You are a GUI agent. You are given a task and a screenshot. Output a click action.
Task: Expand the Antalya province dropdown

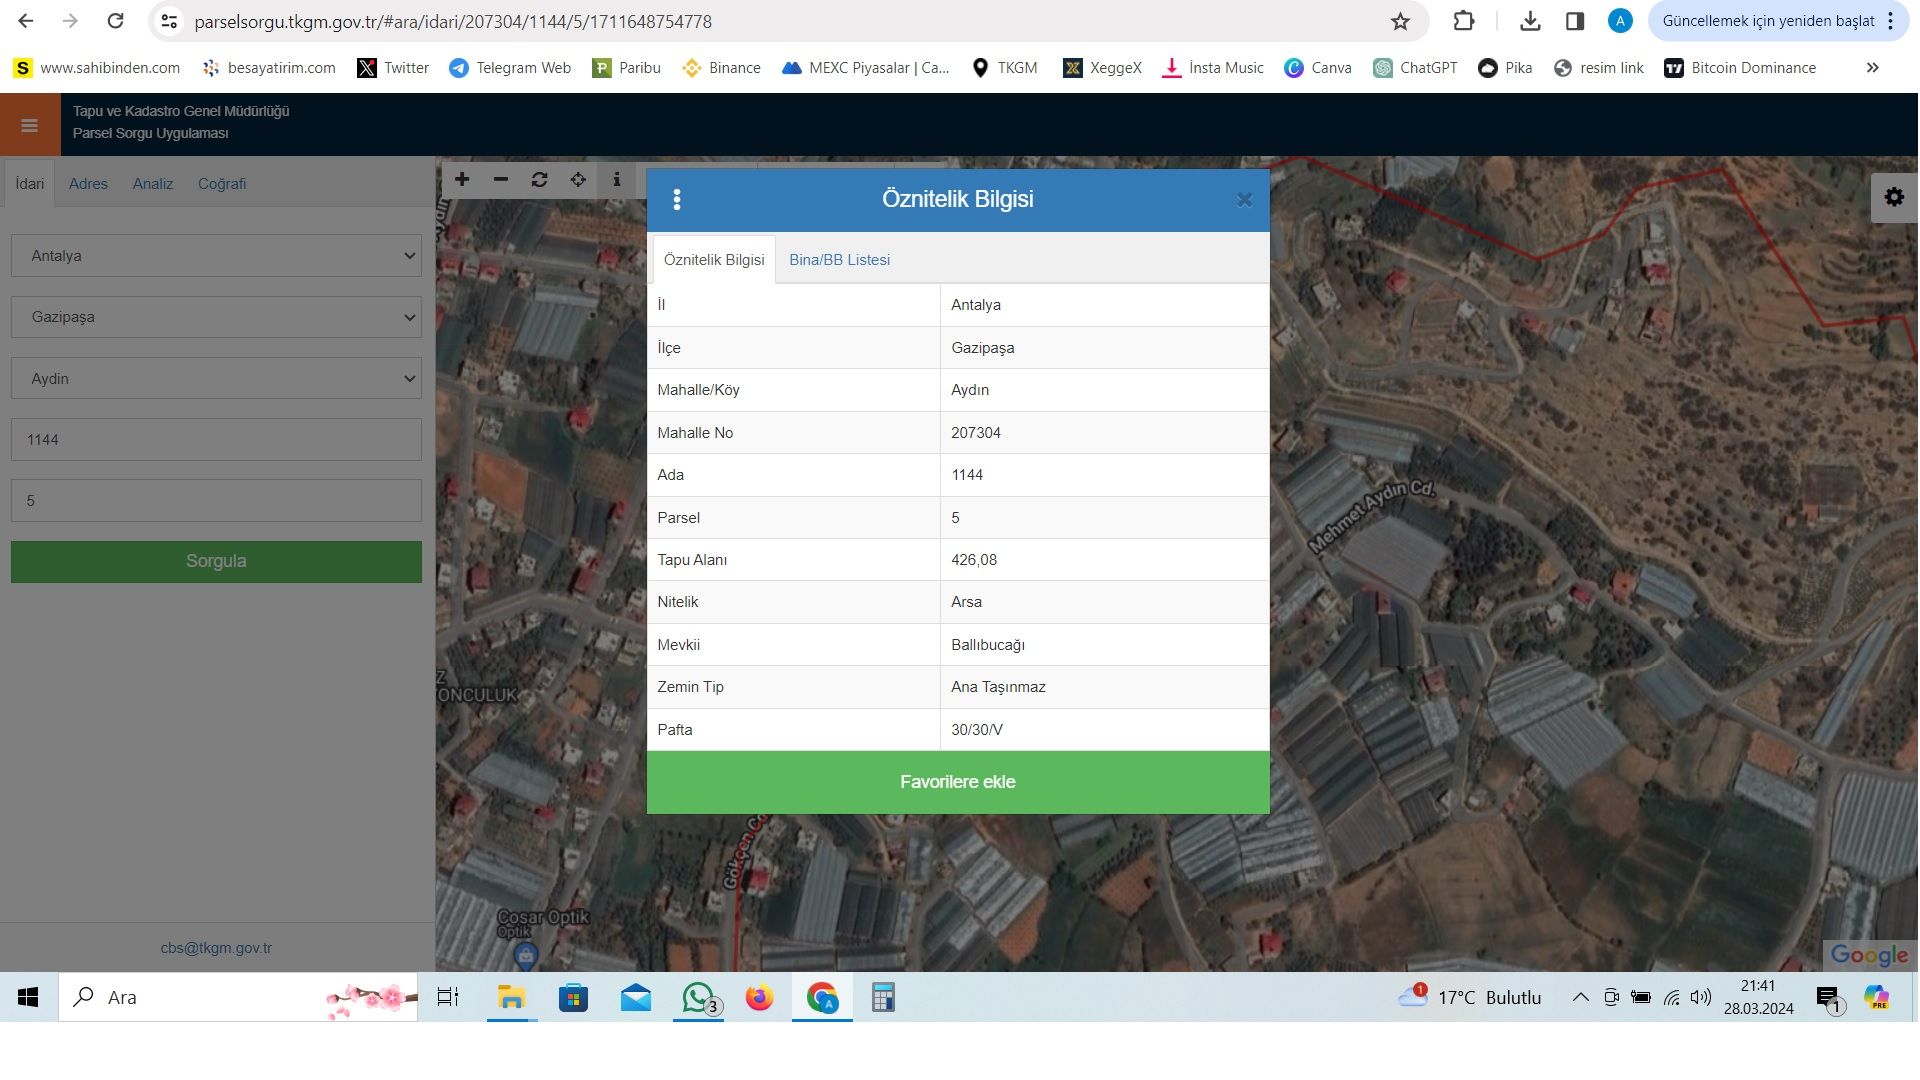(216, 256)
